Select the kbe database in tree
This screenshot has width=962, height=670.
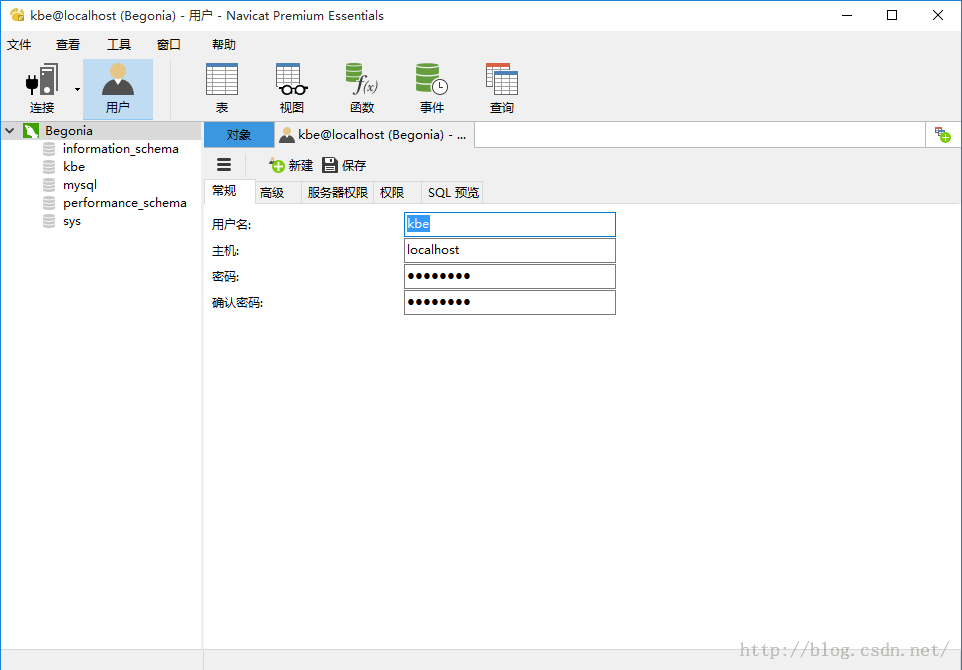point(74,167)
